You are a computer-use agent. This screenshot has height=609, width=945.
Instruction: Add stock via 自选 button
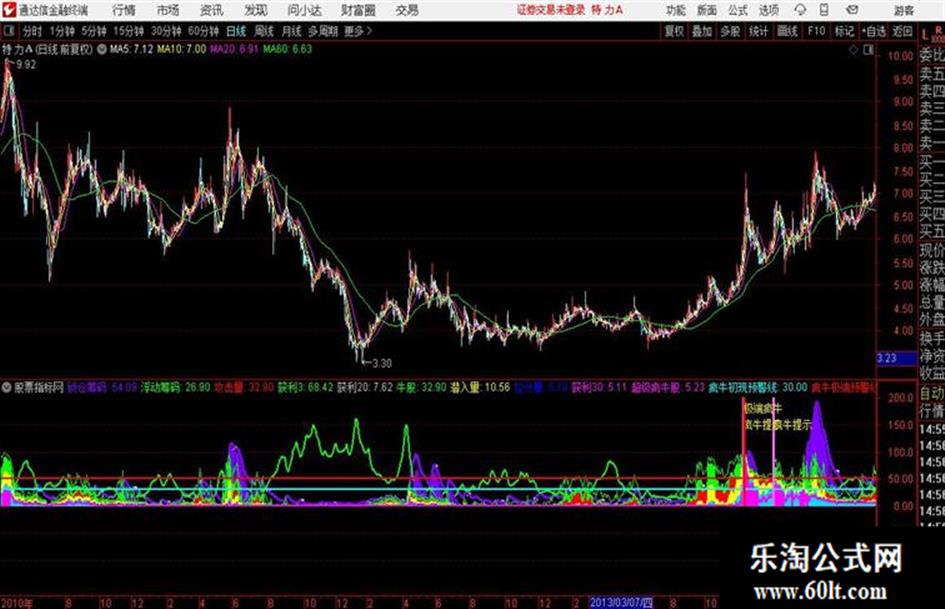874,31
